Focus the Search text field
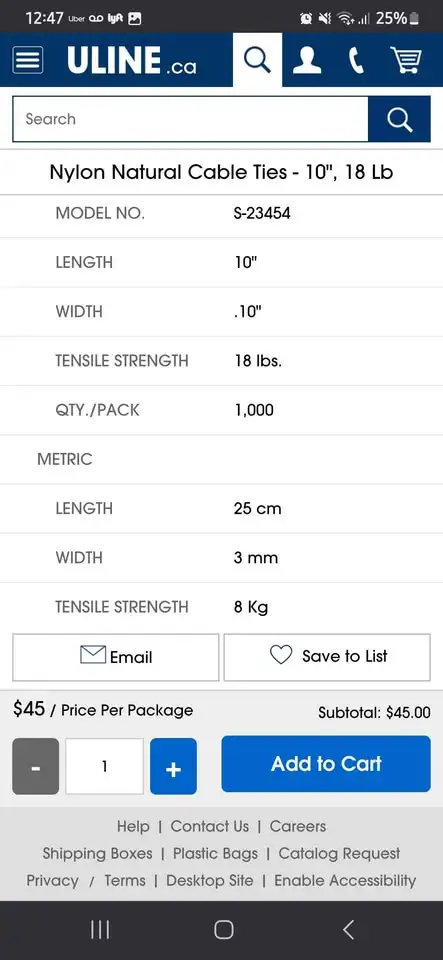This screenshot has width=443, height=960. [x=190, y=119]
